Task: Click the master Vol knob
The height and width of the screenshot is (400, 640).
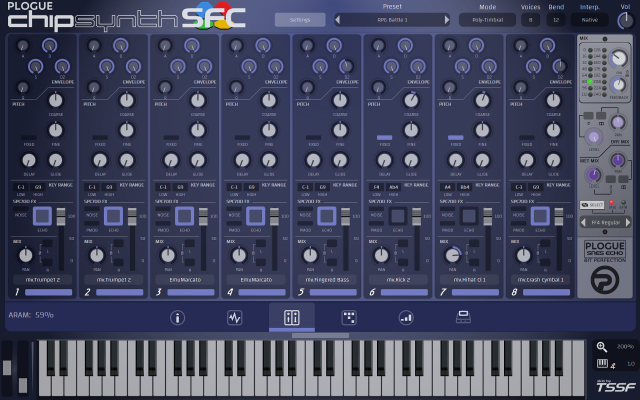Action: point(625,20)
